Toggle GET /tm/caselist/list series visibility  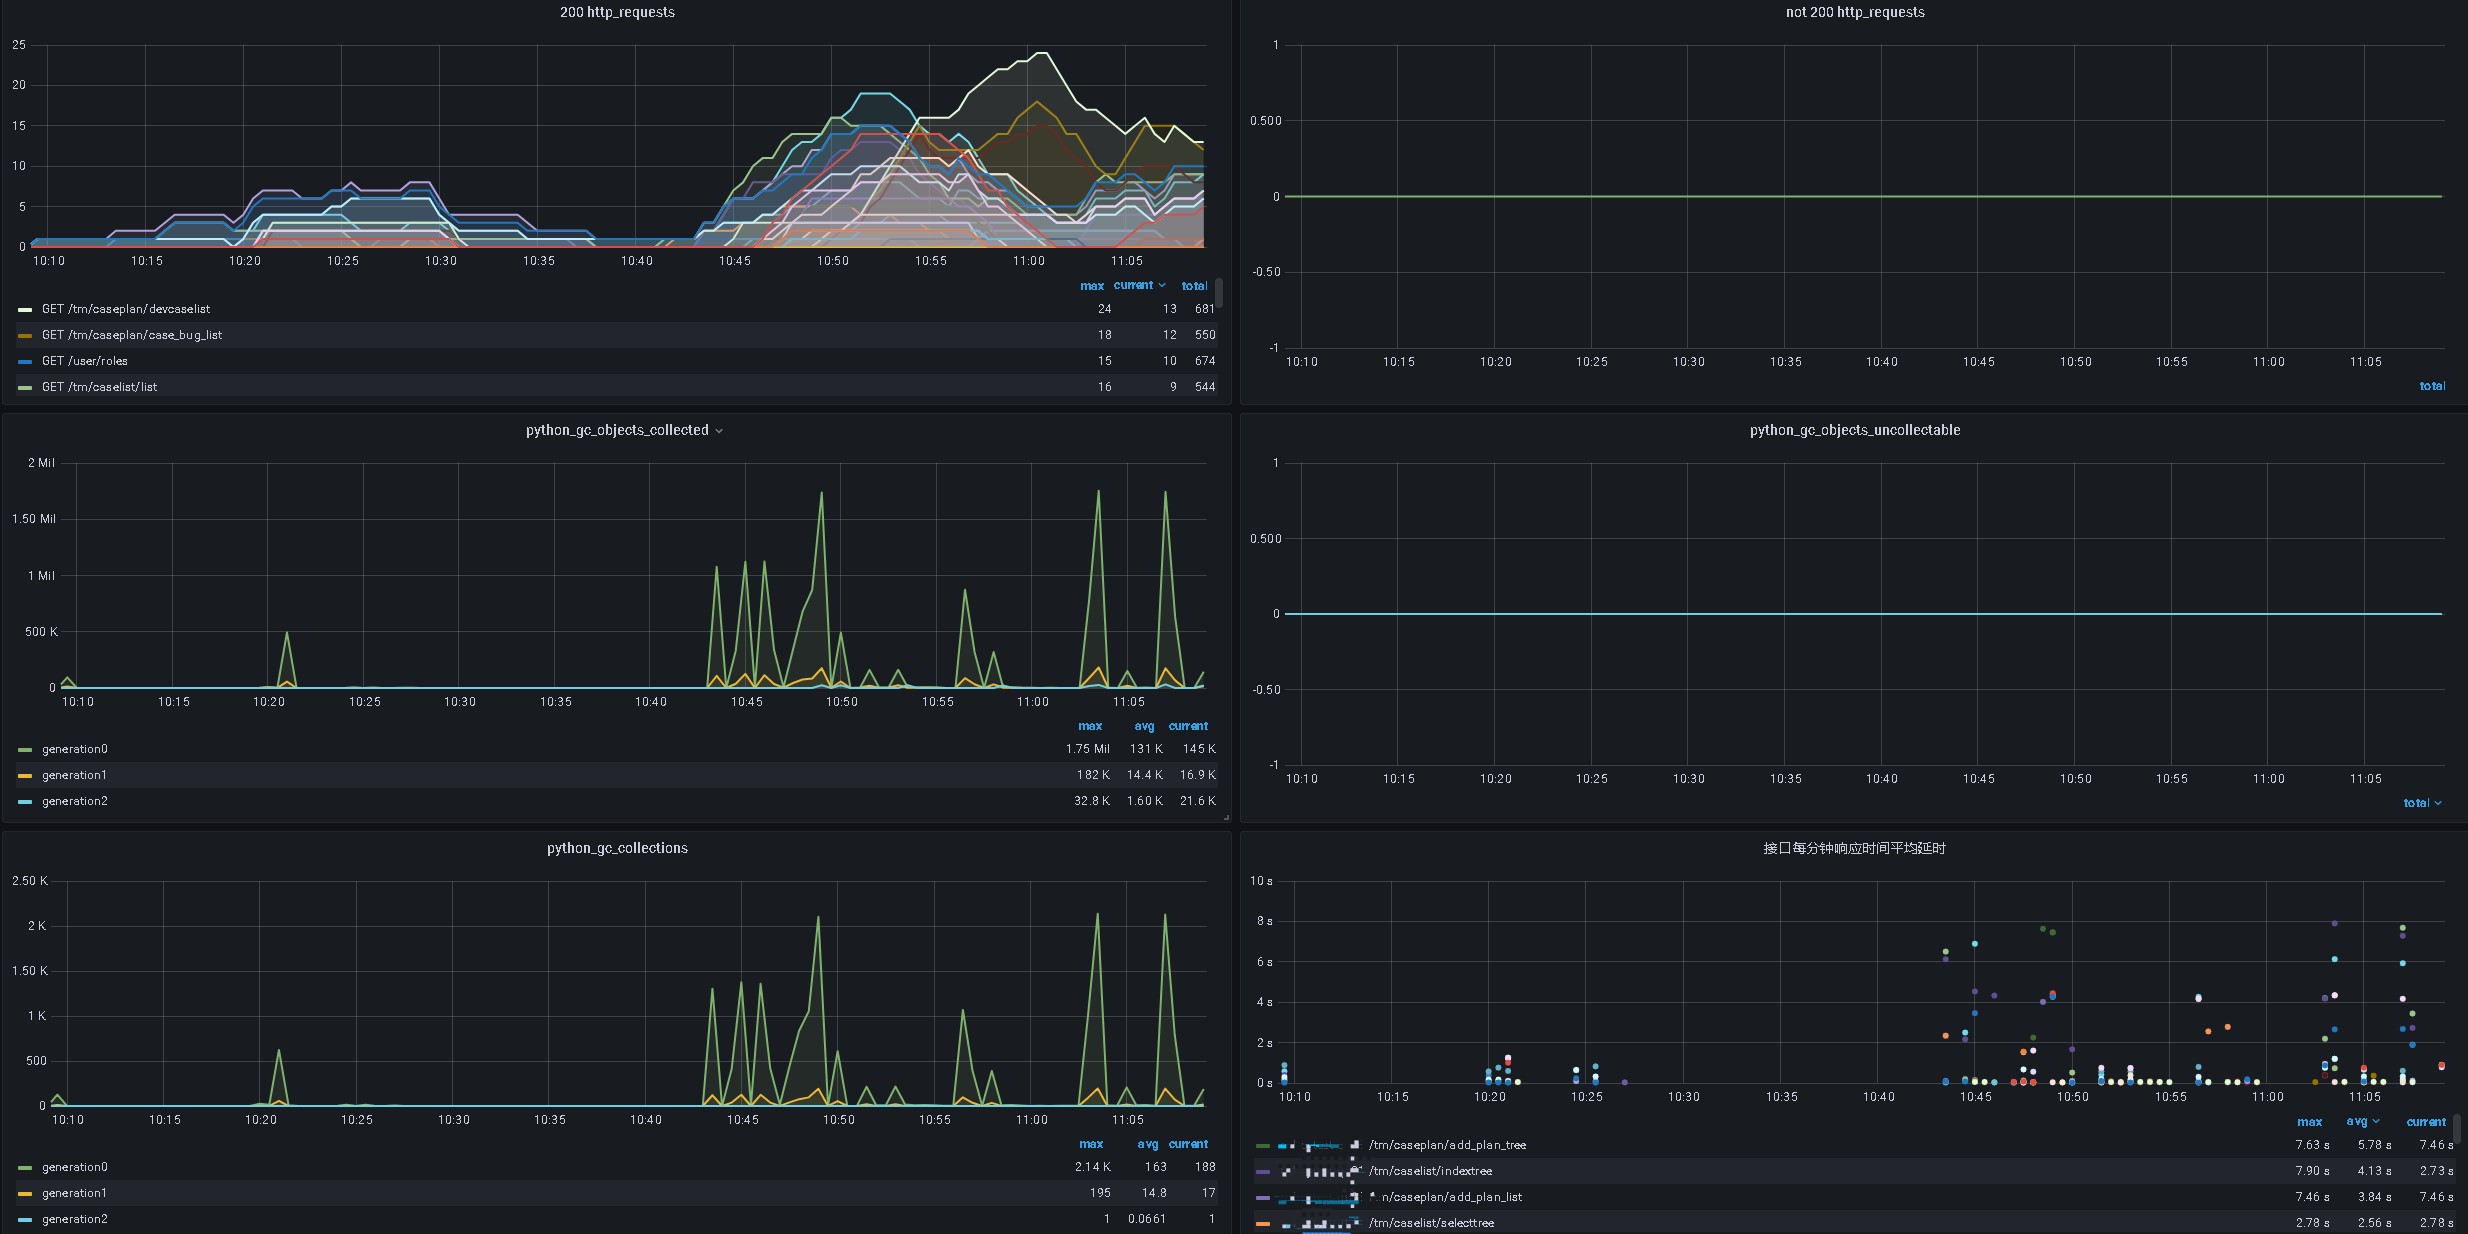click(x=99, y=387)
